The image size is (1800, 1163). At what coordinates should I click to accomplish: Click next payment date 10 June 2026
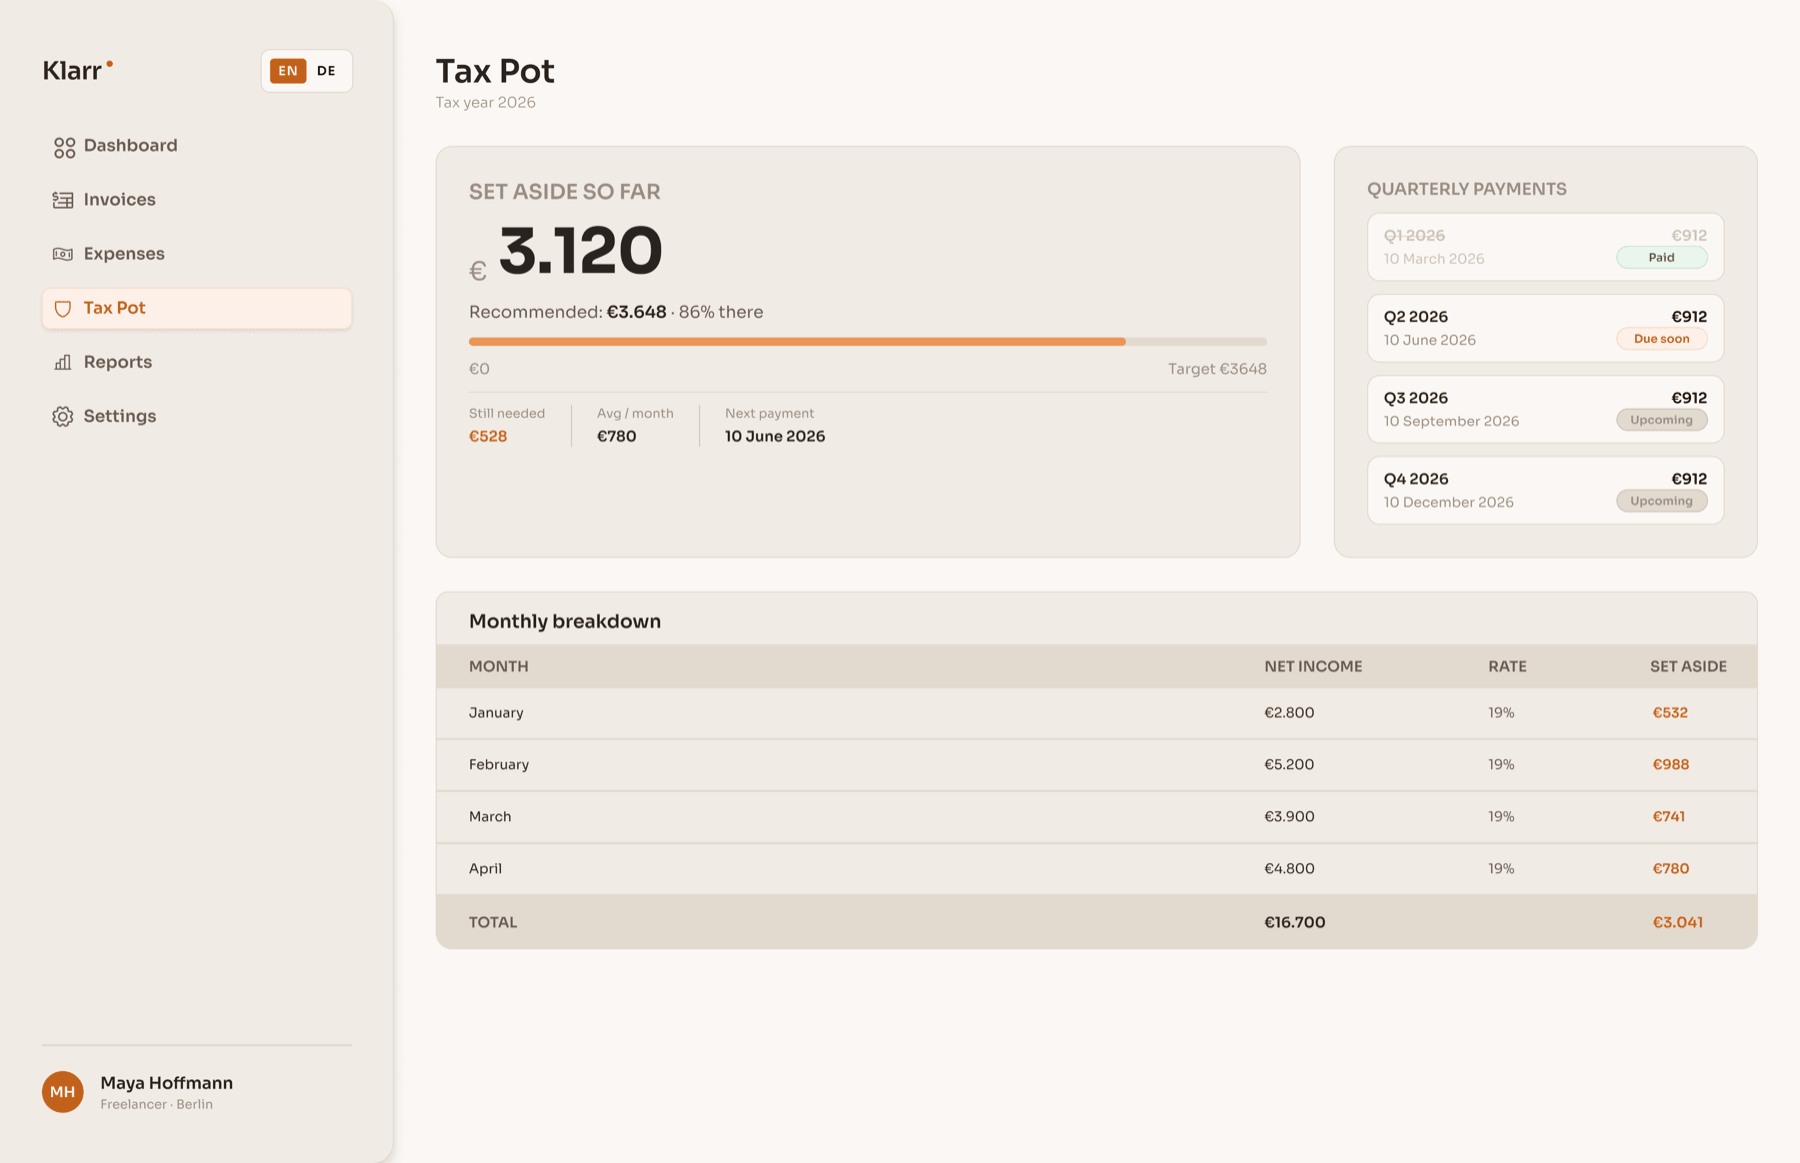pyautogui.click(x=775, y=436)
